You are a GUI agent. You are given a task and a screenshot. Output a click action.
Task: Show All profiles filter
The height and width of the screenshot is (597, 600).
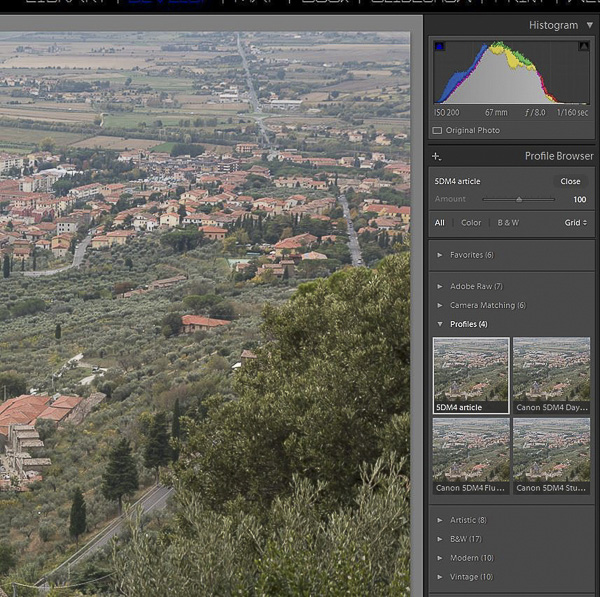click(x=440, y=223)
